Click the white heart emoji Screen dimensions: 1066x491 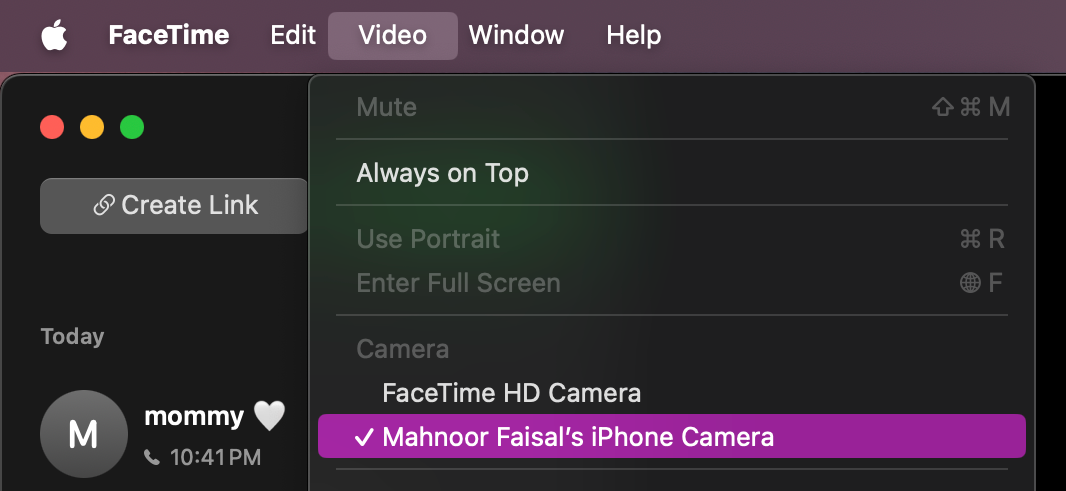270,416
